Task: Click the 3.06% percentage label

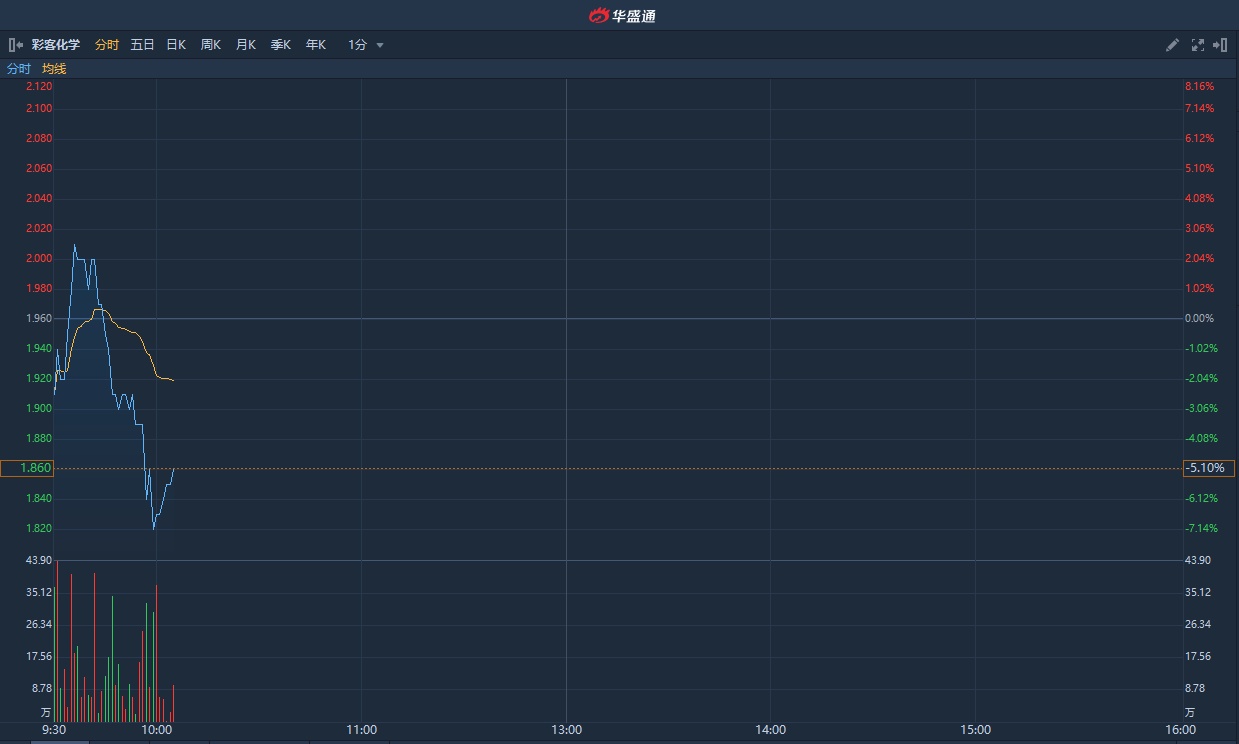Action: click(x=1199, y=228)
